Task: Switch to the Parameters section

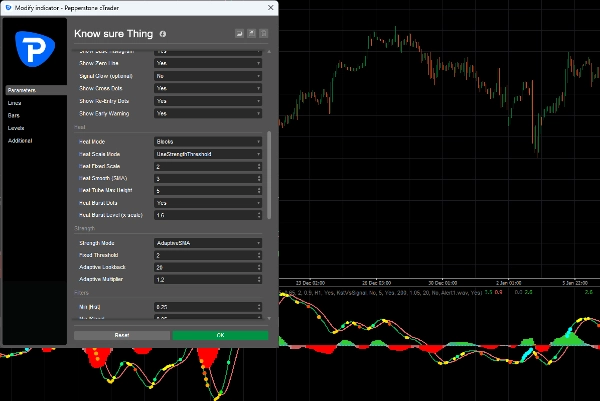Action: (x=36, y=90)
